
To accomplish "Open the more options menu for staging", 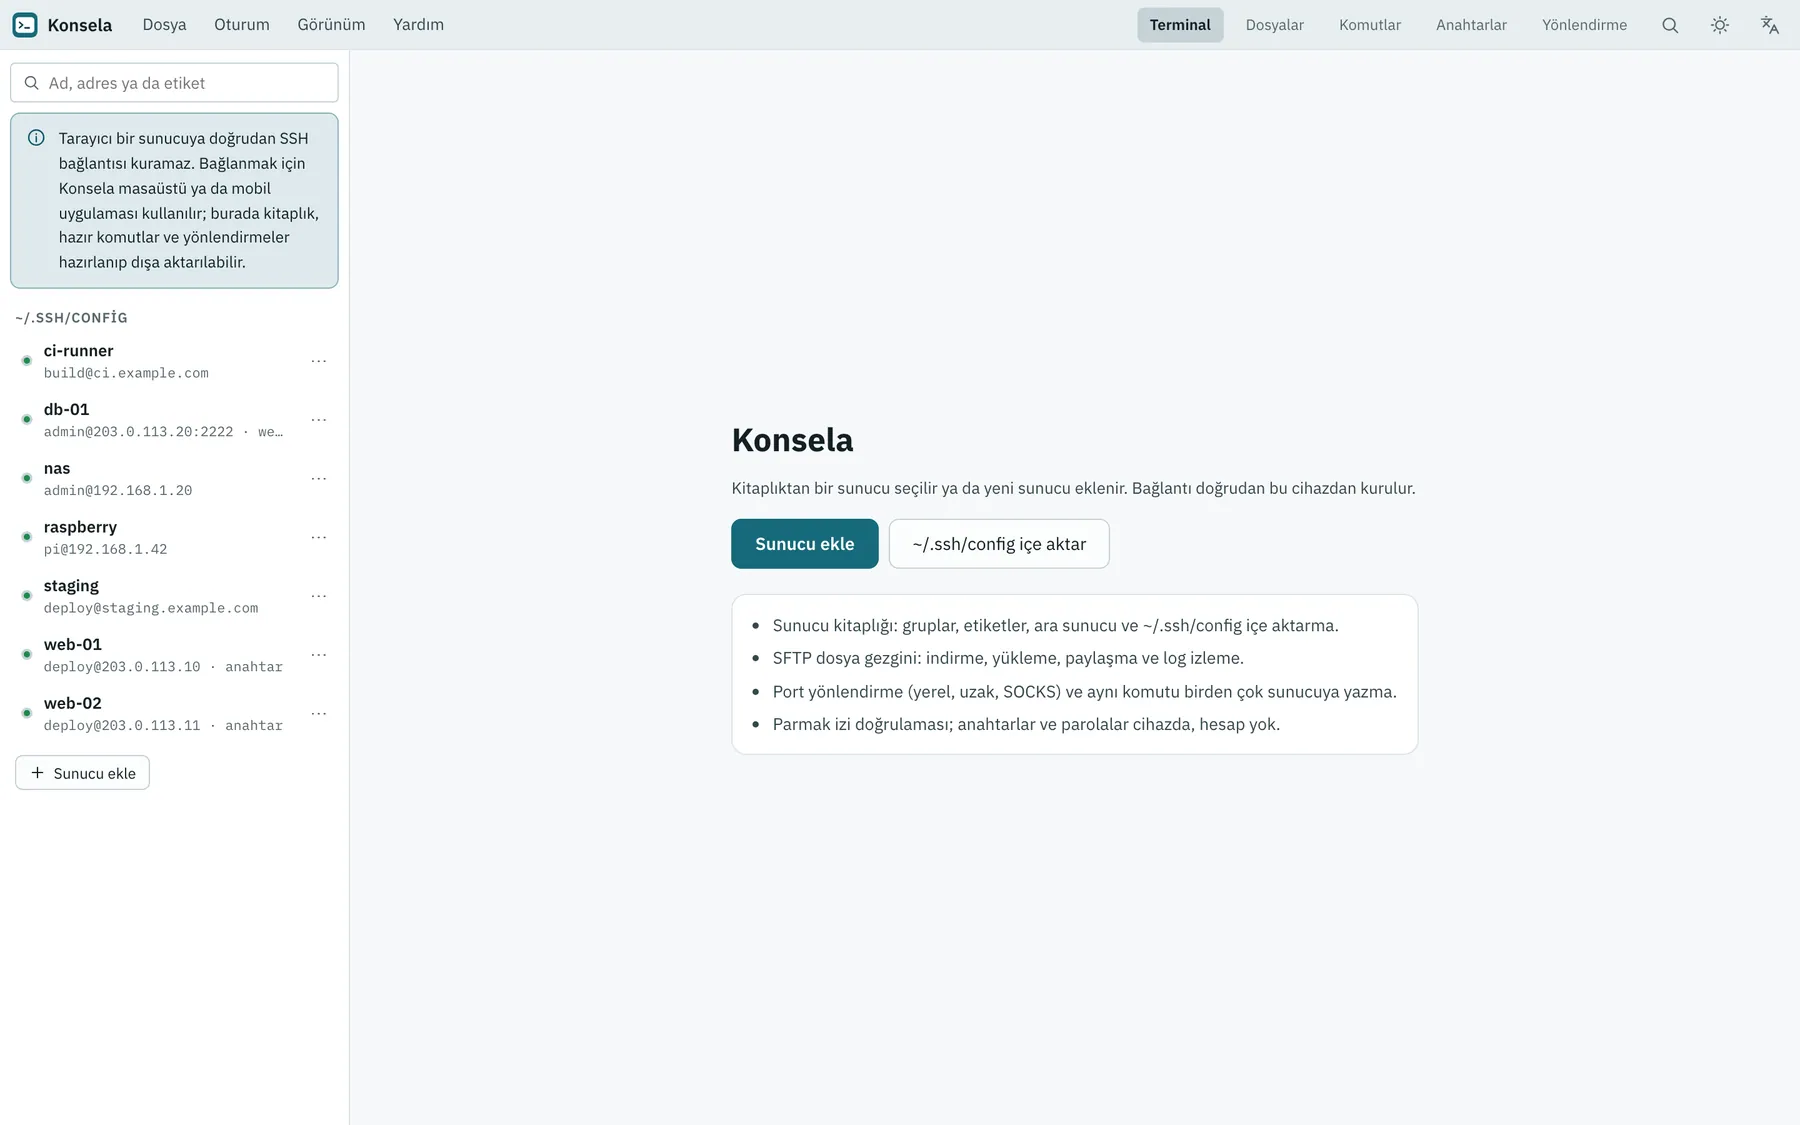I will pyautogui.click(x=319, y=596).
